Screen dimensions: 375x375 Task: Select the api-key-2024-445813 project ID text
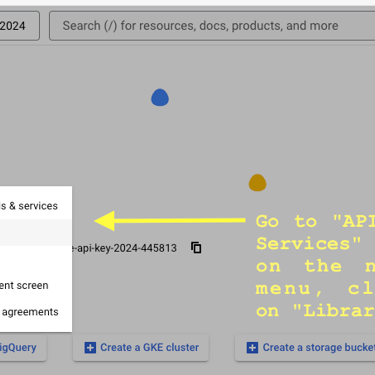click(x=124, y=248)
